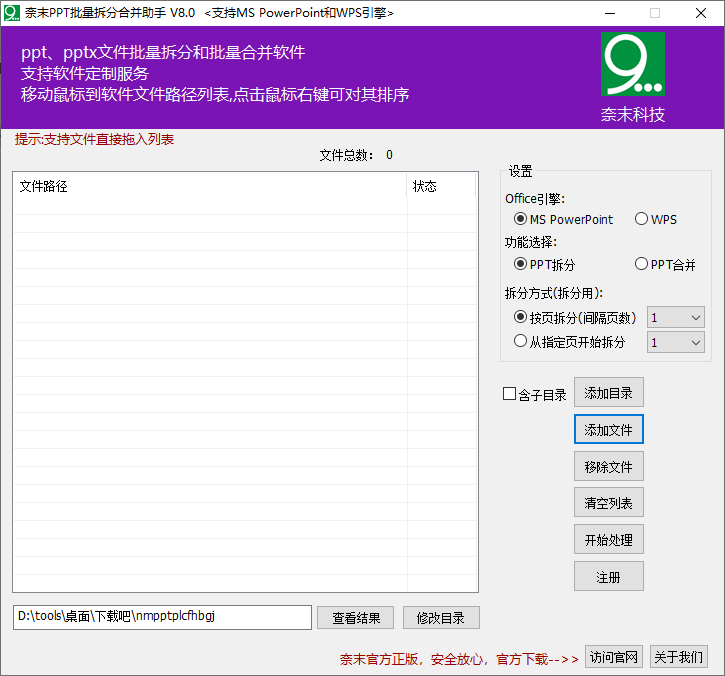Enable the 含子目录 checkbox

click(535, 394)
